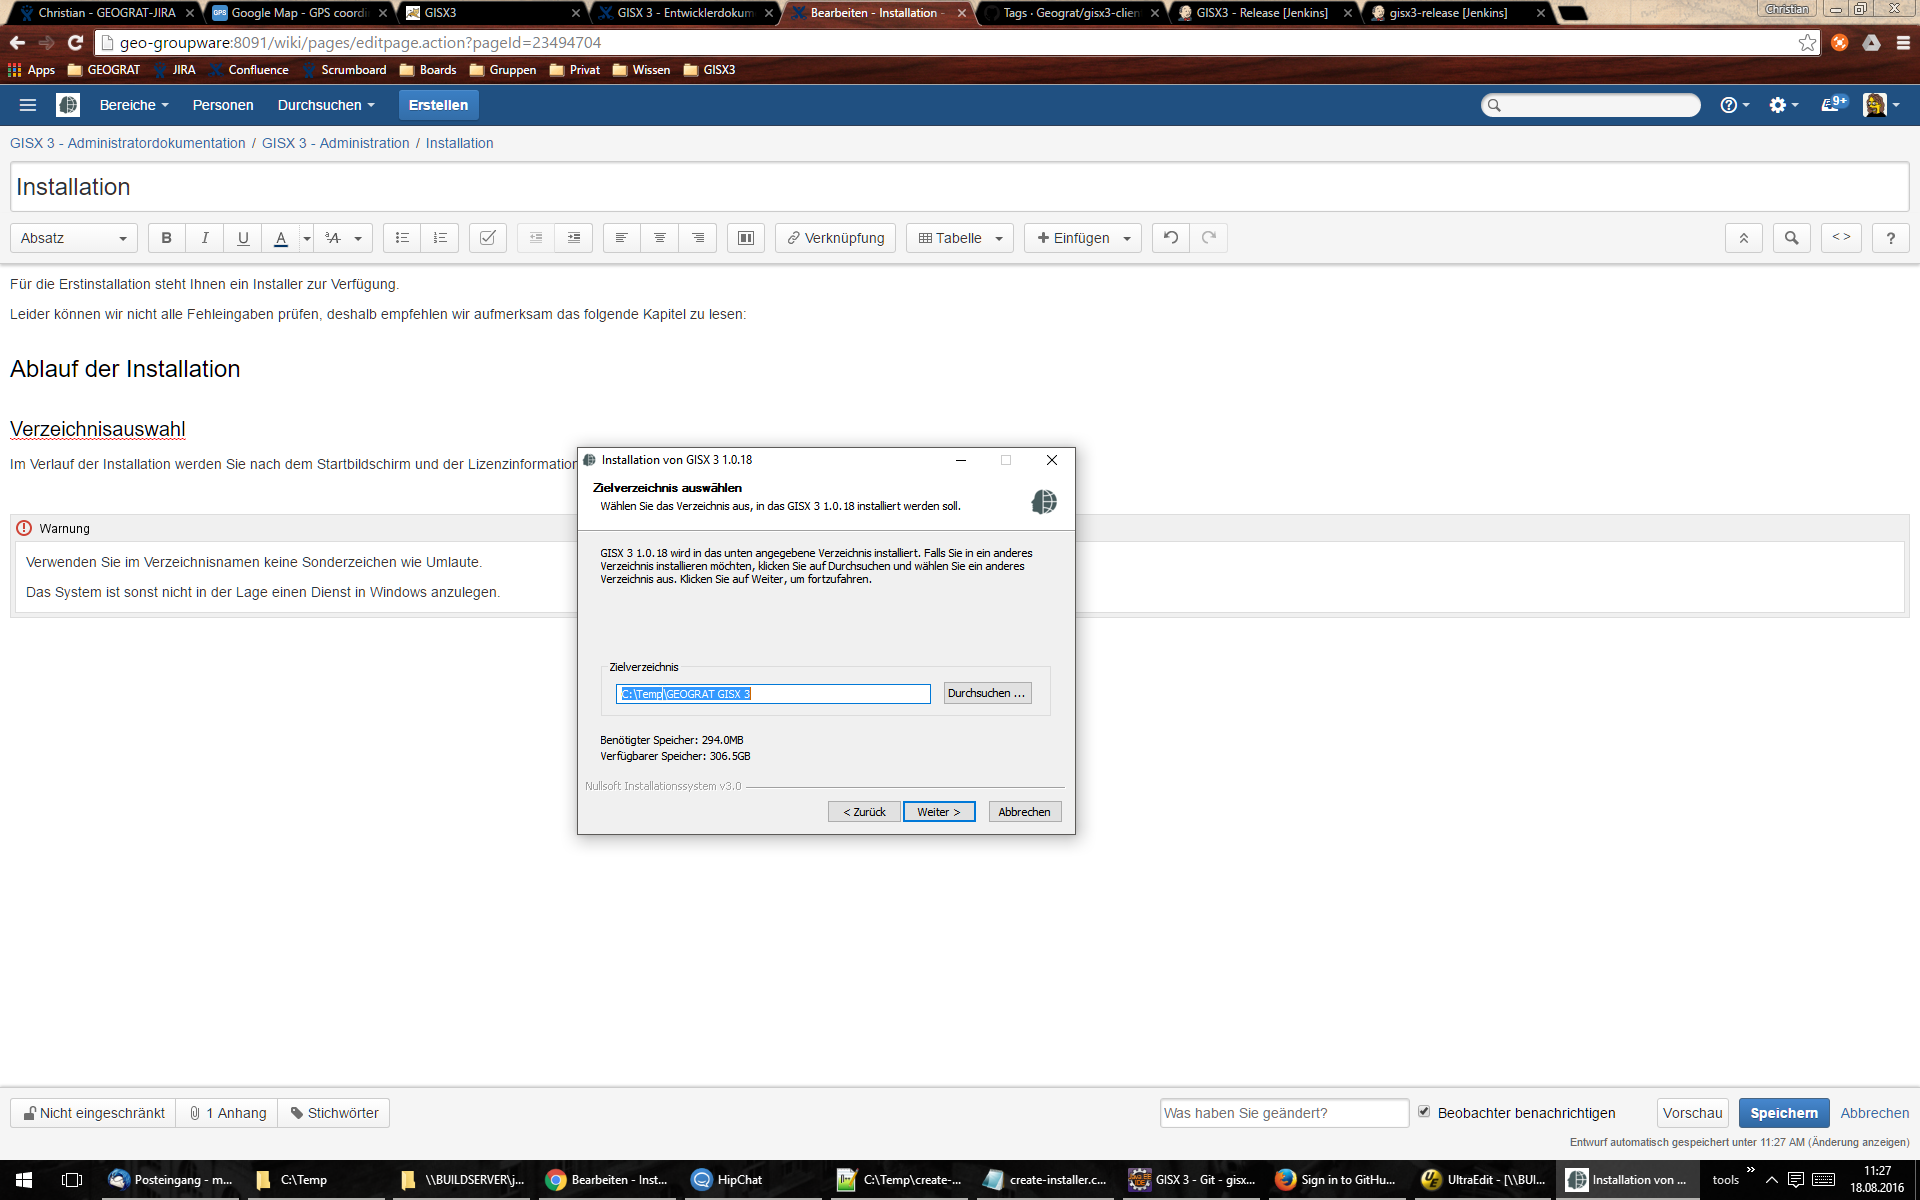Open the Confluence hamburger sidebar menu
The width and height of the screenshot is (1920, 1200).
coord(28,105)
